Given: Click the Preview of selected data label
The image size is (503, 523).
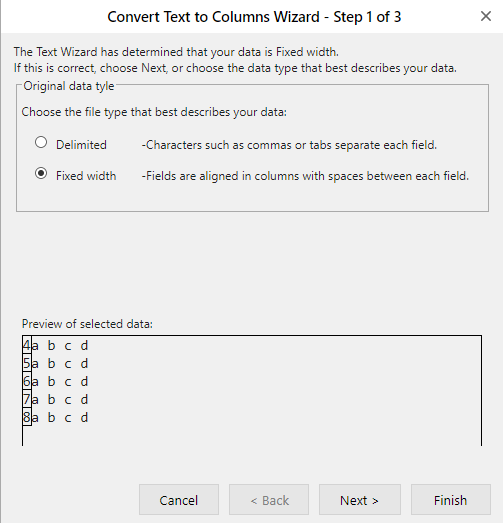Looking at the screenshot, I should (x=87, y=324).
